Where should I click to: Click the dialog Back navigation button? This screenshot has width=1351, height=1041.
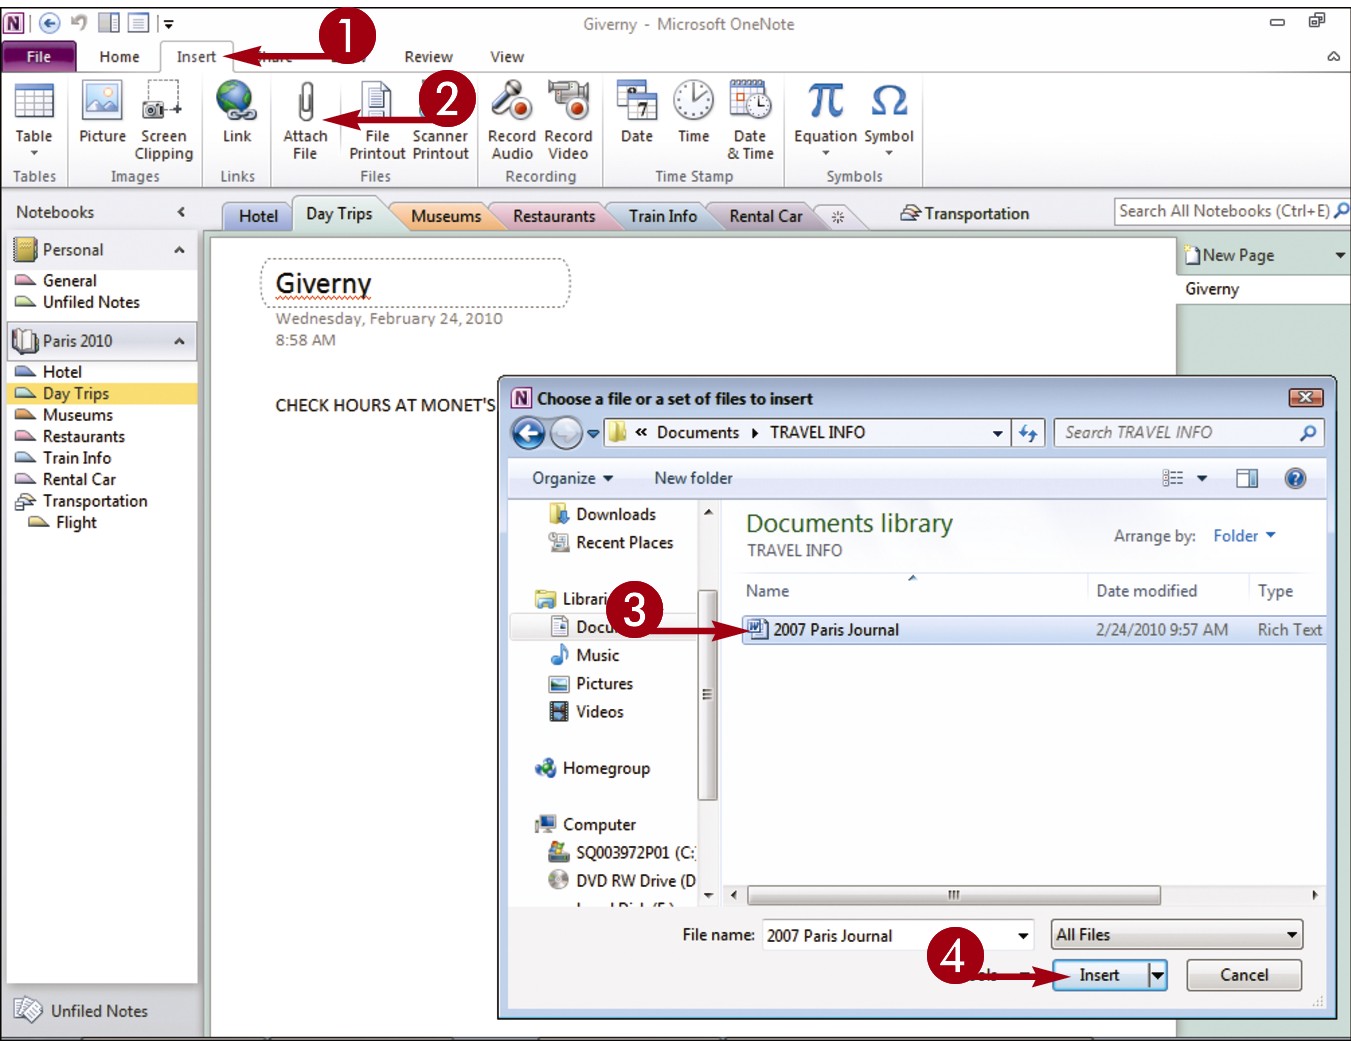tap(529, 433)
